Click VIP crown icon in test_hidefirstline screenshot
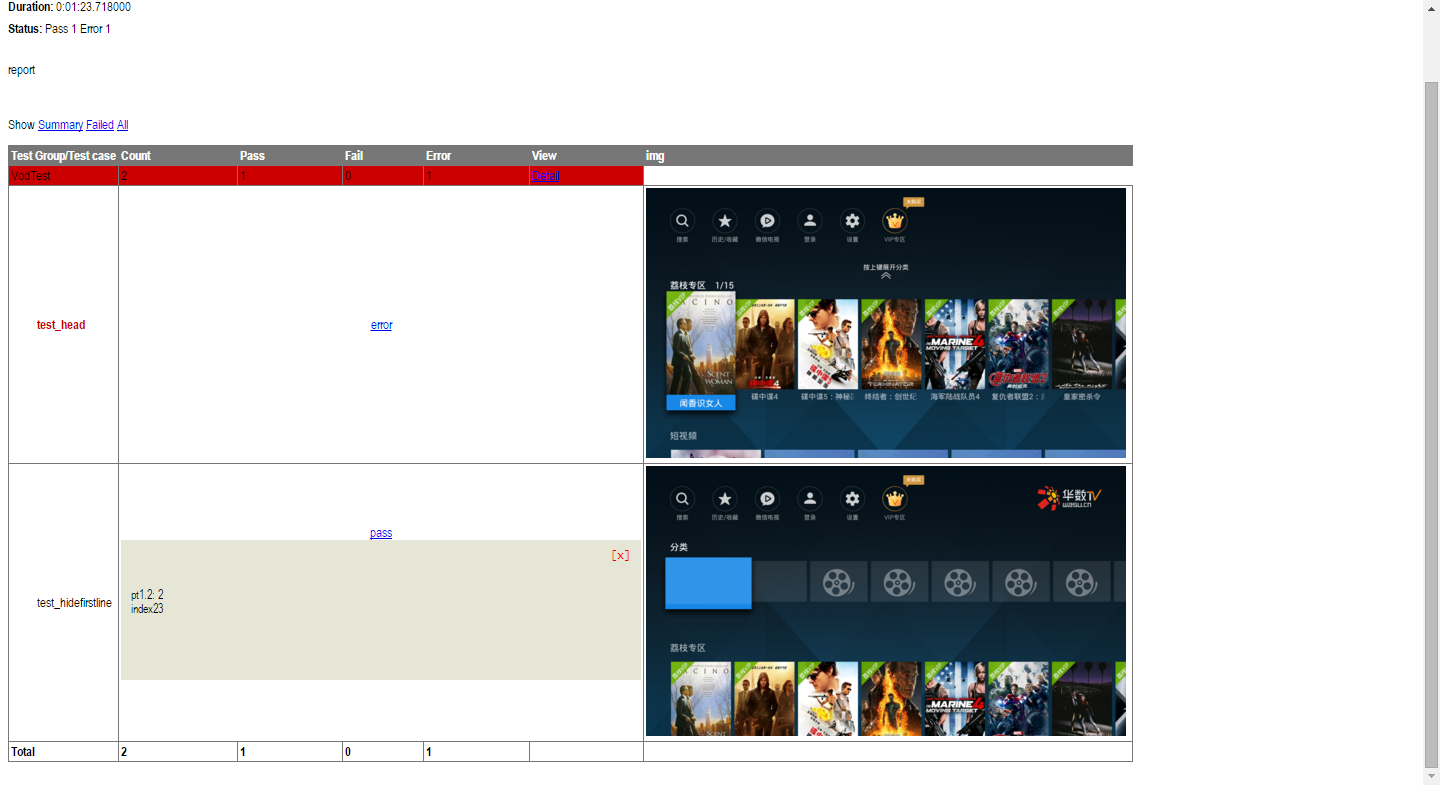Viewport: 1440px width, 785px height. [895, 498]
